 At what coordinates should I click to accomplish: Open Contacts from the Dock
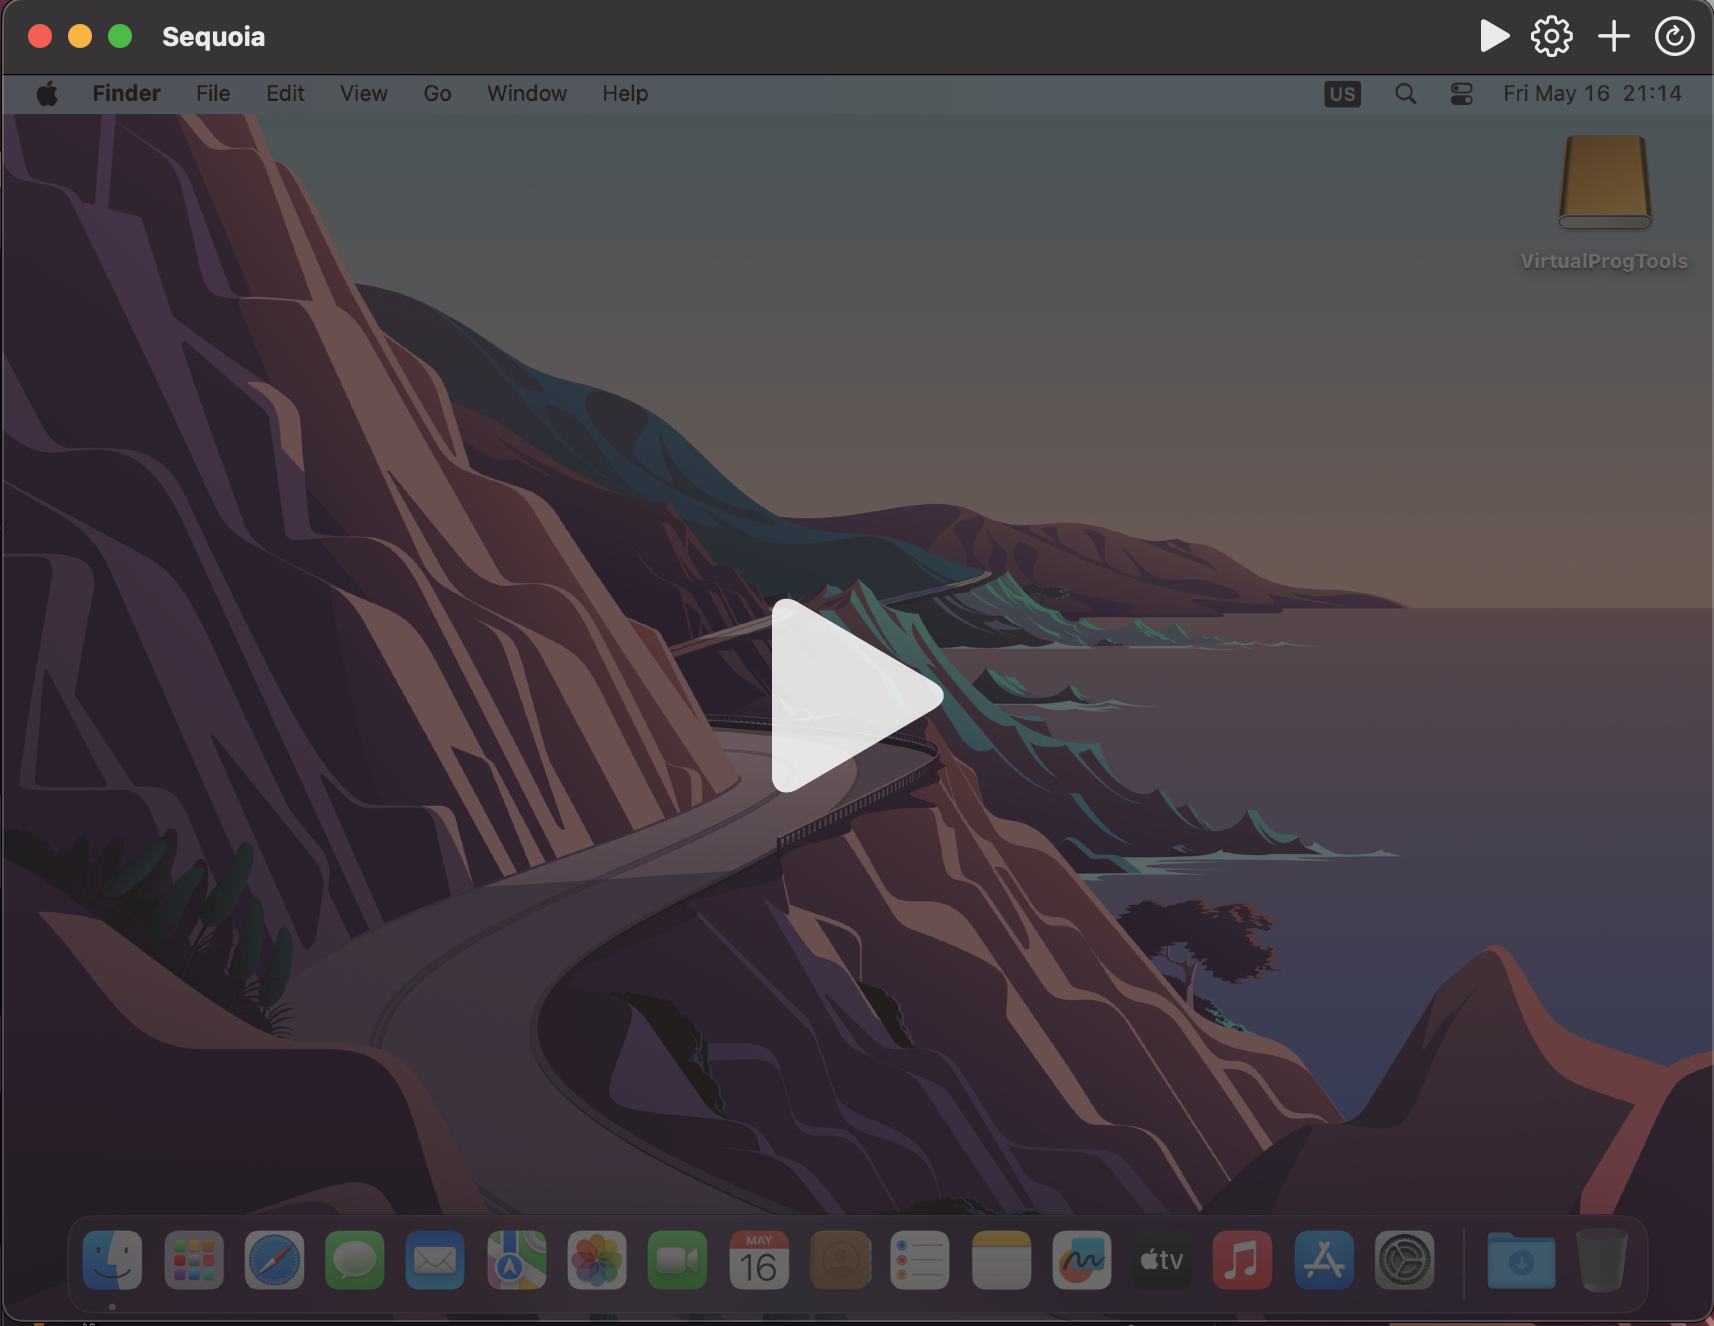[x=839, y=1260]
